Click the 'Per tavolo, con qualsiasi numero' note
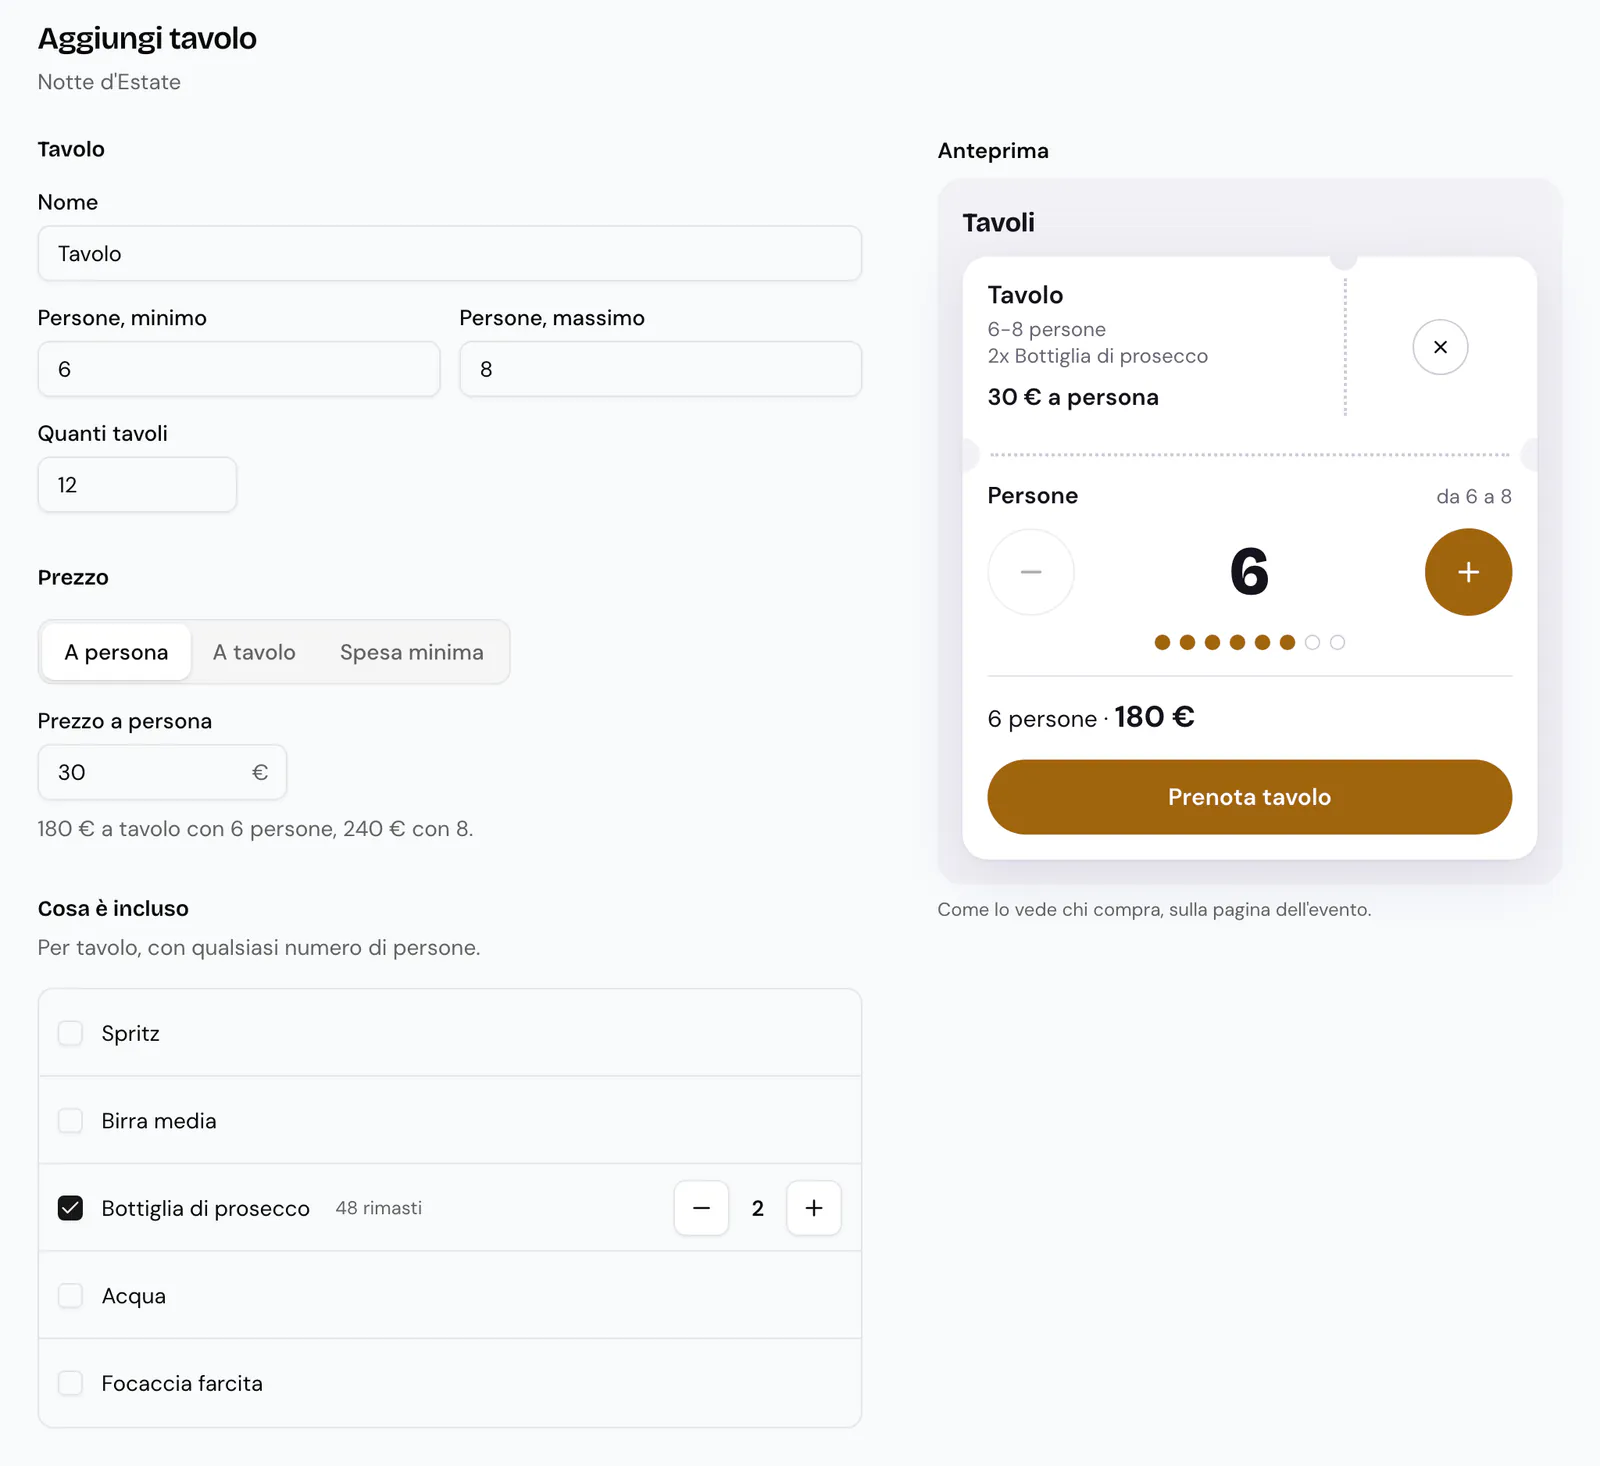Image resolution: width=1600 pixels, height=1466 pixels. 259,947
